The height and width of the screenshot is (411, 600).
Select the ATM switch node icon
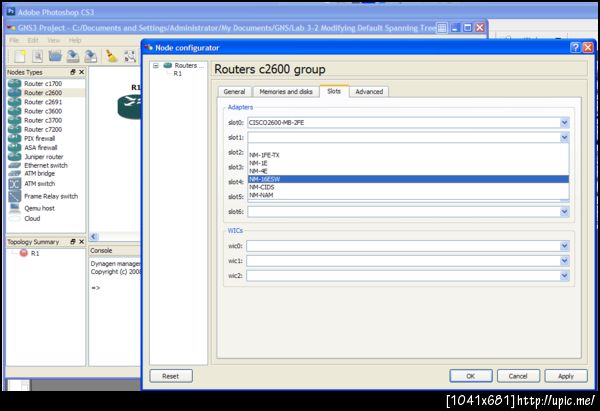[15, 184]
